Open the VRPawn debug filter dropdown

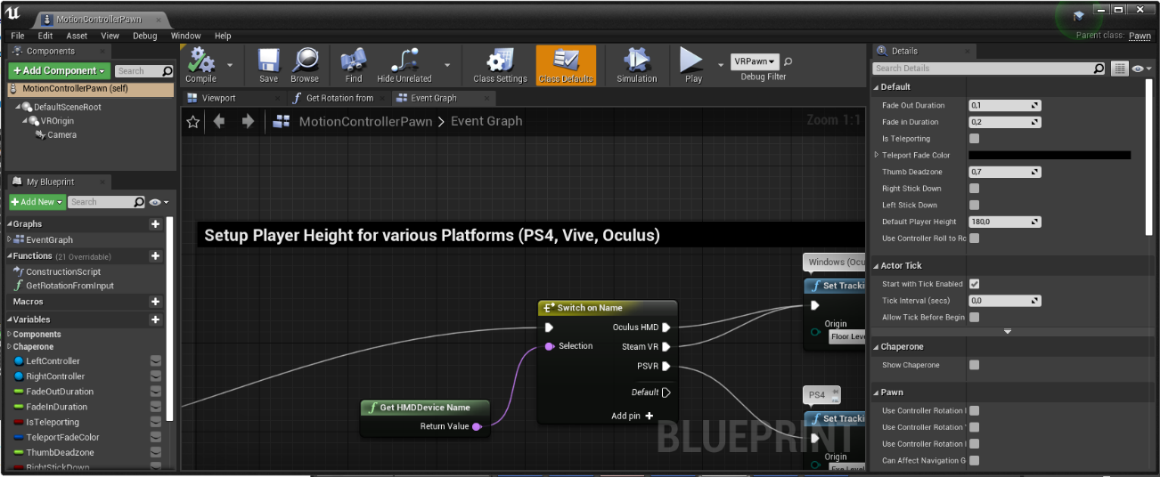[x=755, y=61]
